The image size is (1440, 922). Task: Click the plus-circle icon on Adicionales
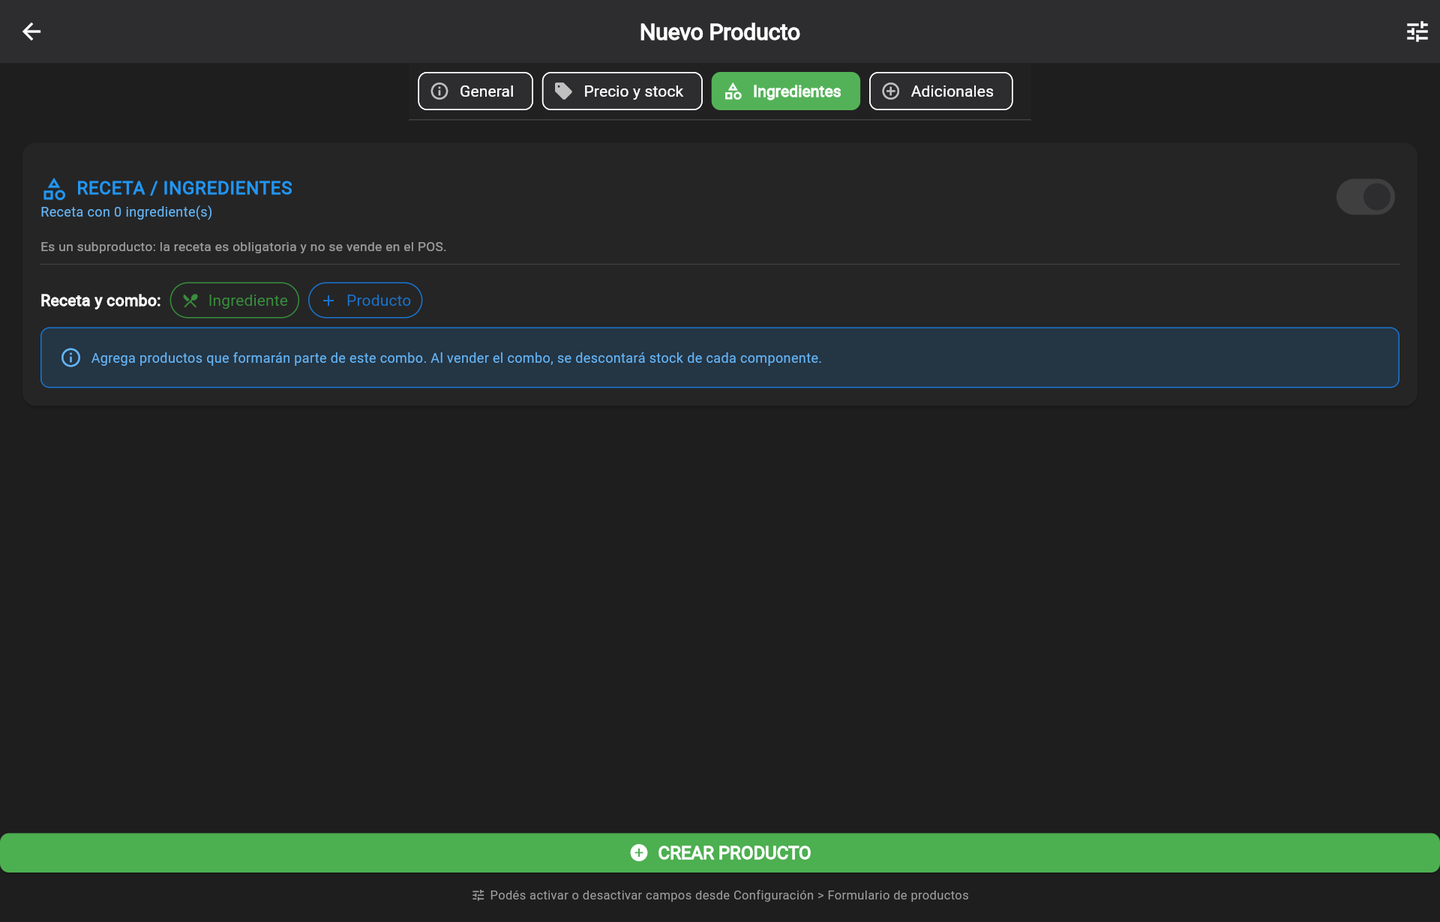tap(891, 91)
